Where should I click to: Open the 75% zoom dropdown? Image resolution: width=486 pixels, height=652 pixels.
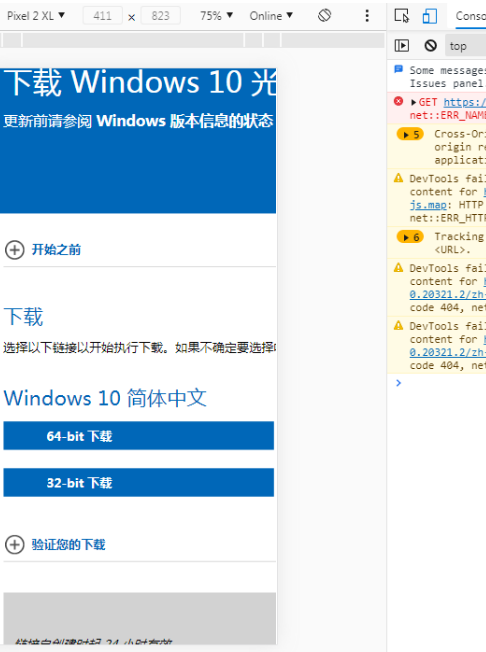tap(216, 16)
